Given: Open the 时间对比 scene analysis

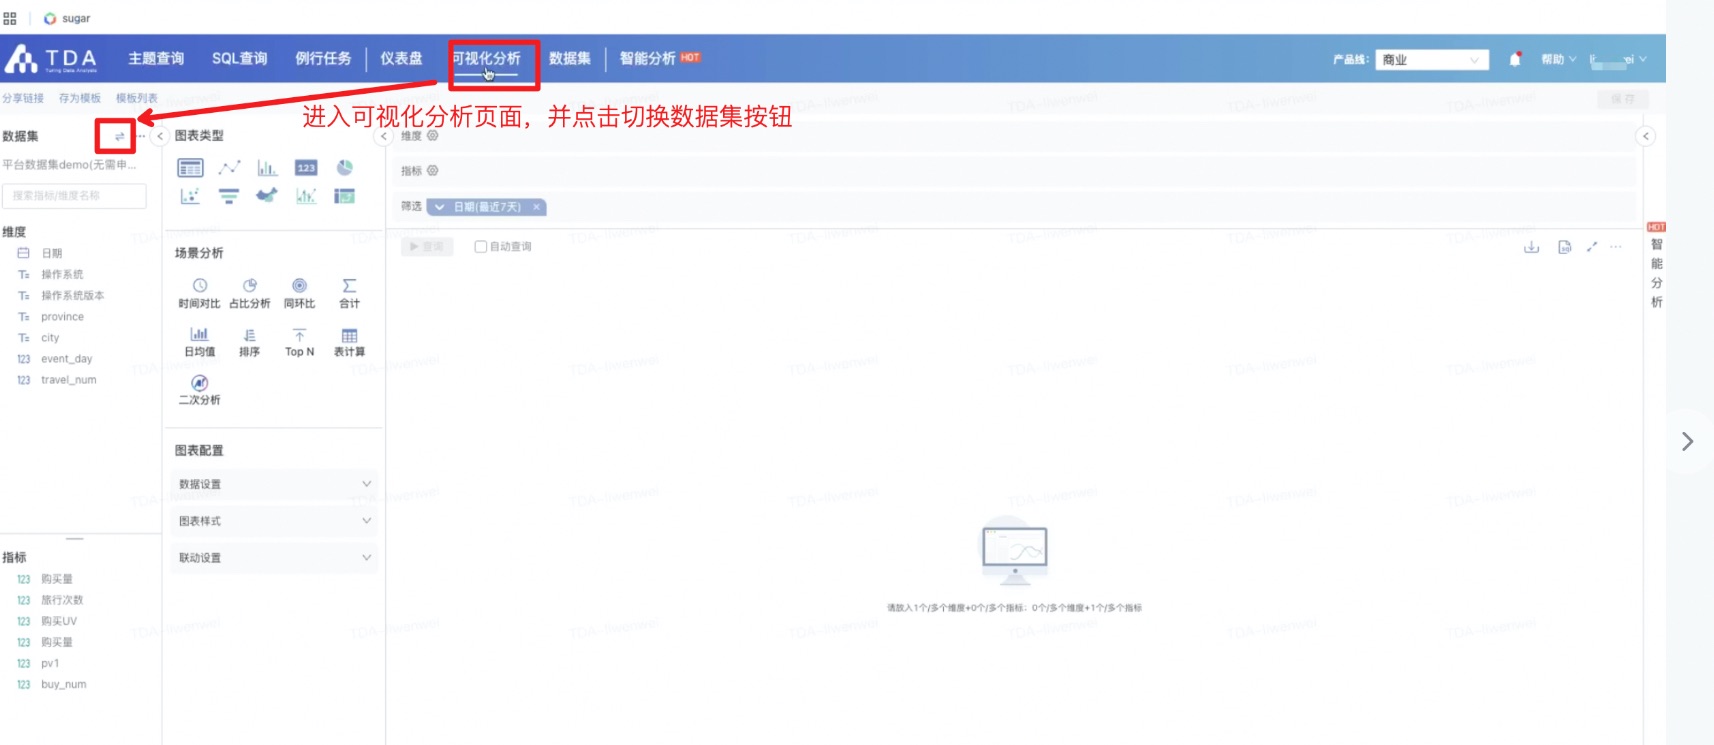Looking at the screenshot, I should coord(199,293).
